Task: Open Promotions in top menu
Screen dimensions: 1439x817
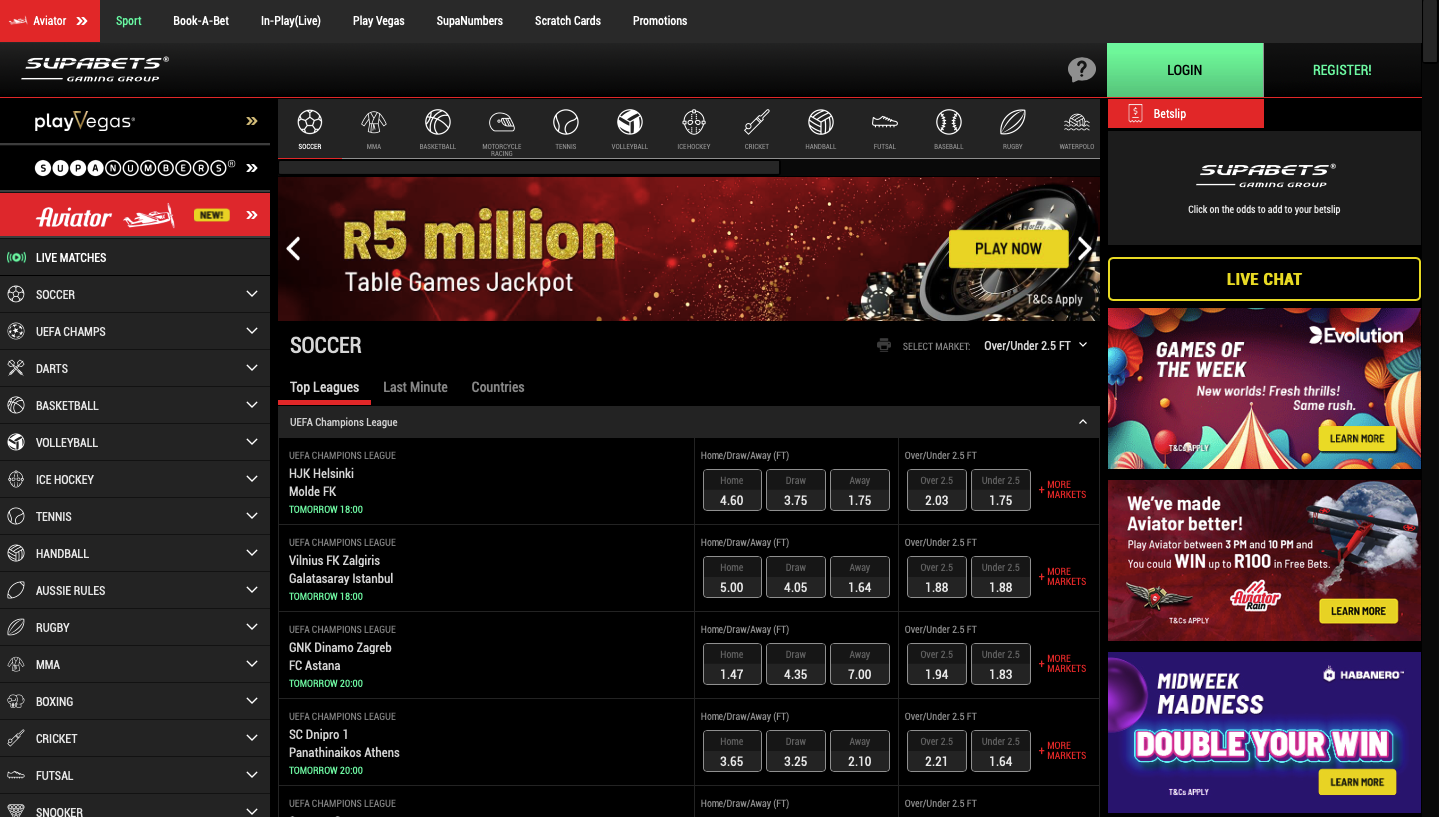Action: pos(660,21)
